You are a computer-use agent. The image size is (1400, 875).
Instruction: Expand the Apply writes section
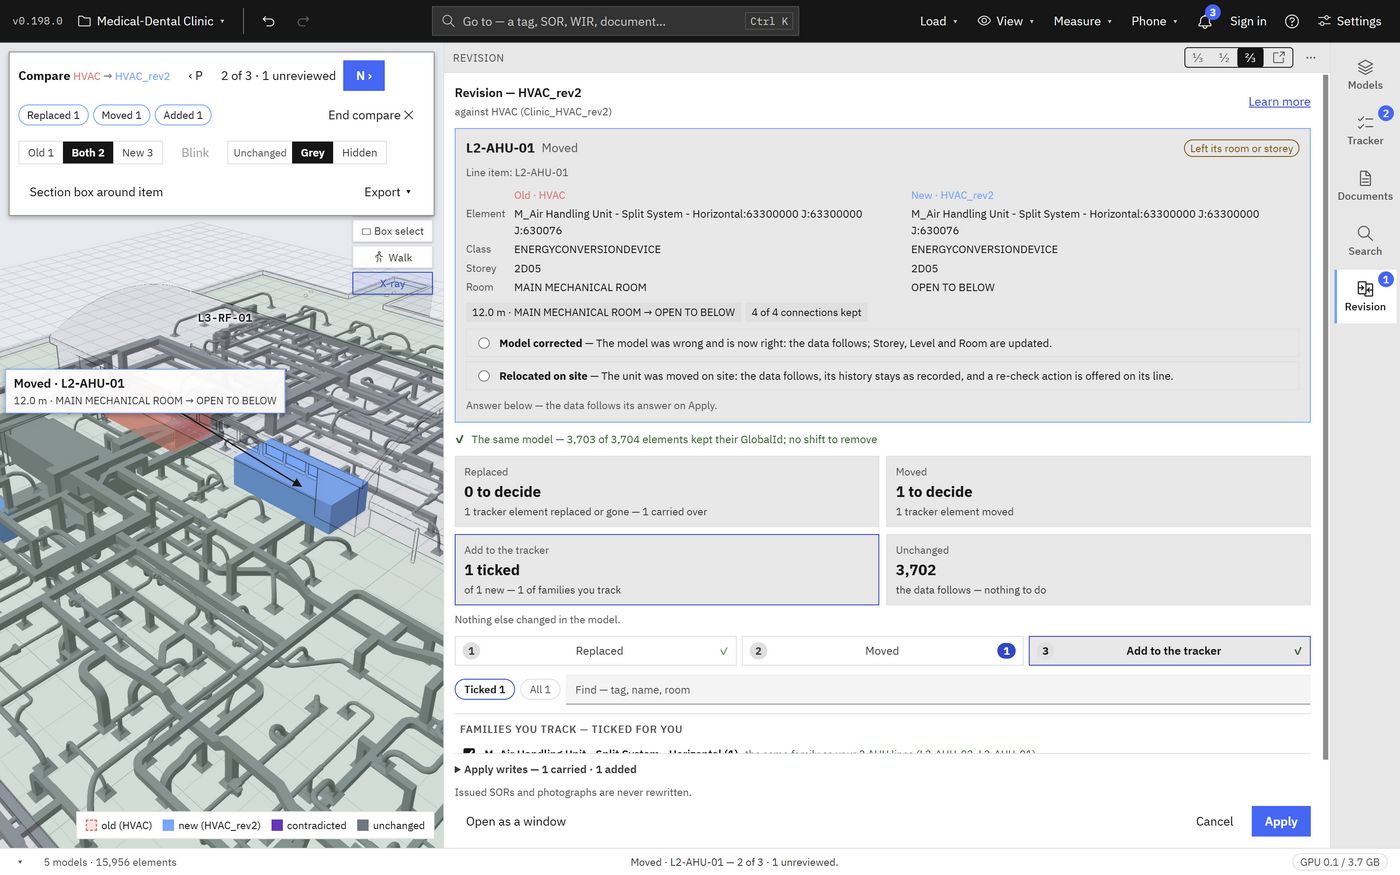(545, 769)
